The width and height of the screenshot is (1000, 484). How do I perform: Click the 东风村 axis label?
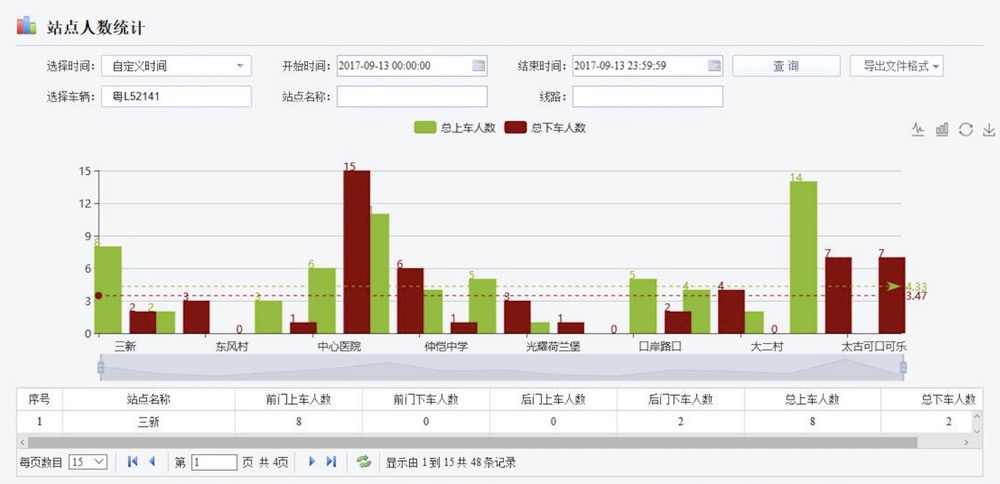[231, 347]
